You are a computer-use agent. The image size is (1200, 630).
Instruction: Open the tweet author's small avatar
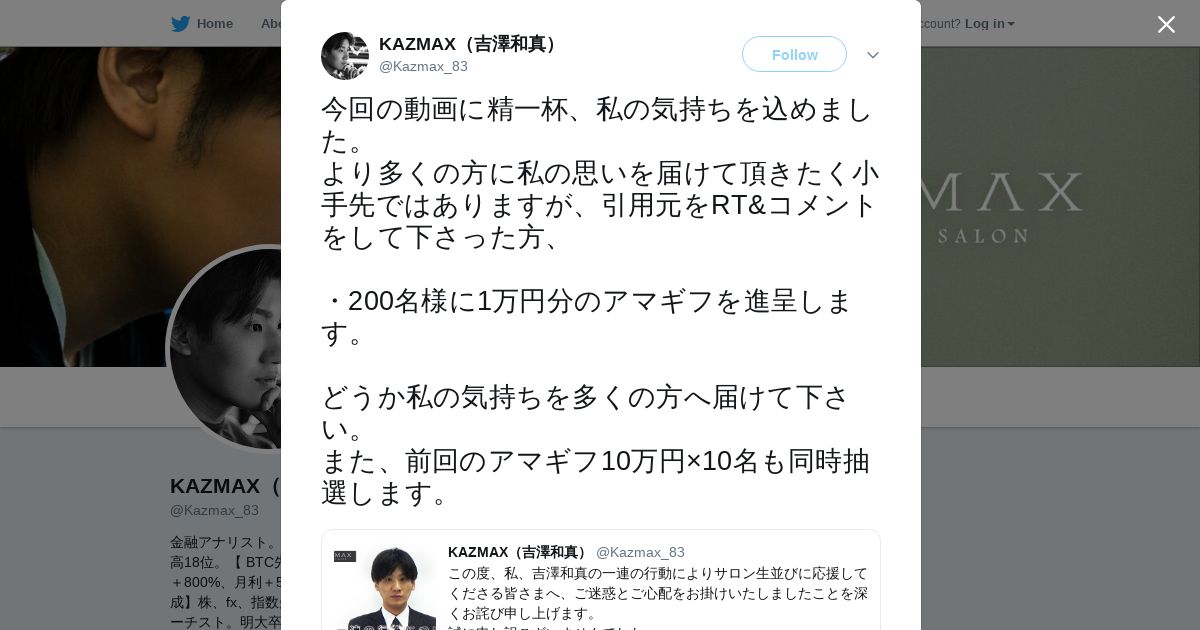[x=345, y=56]
